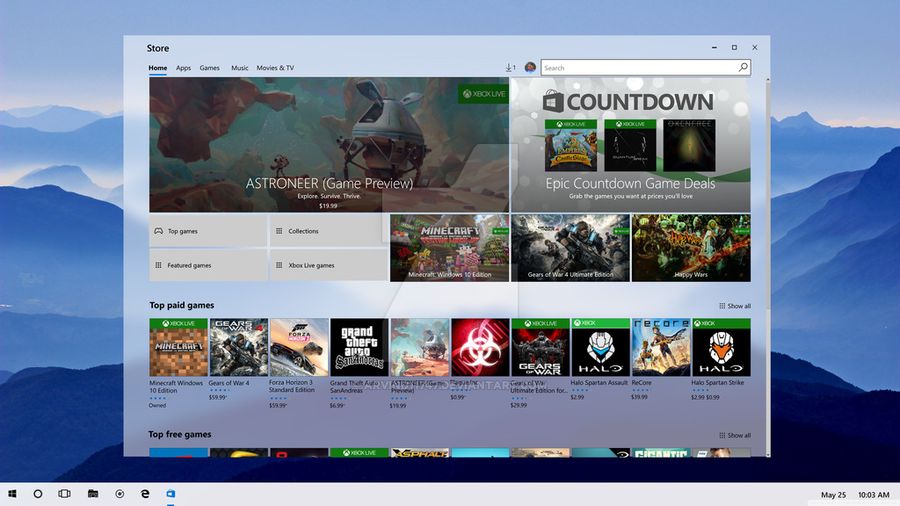Screen dimensions: 900x506
Task: Open the downloads and updates icon
Action: pos(509,68)
